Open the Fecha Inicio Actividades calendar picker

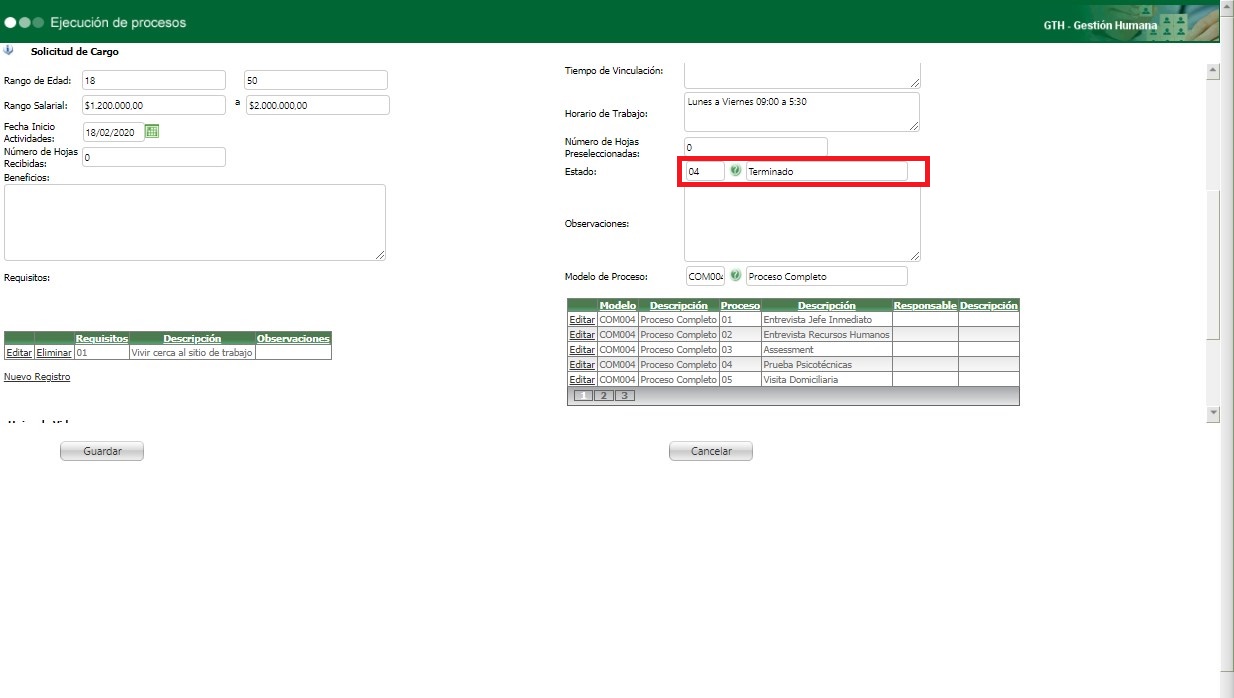[x=152, y=131]
